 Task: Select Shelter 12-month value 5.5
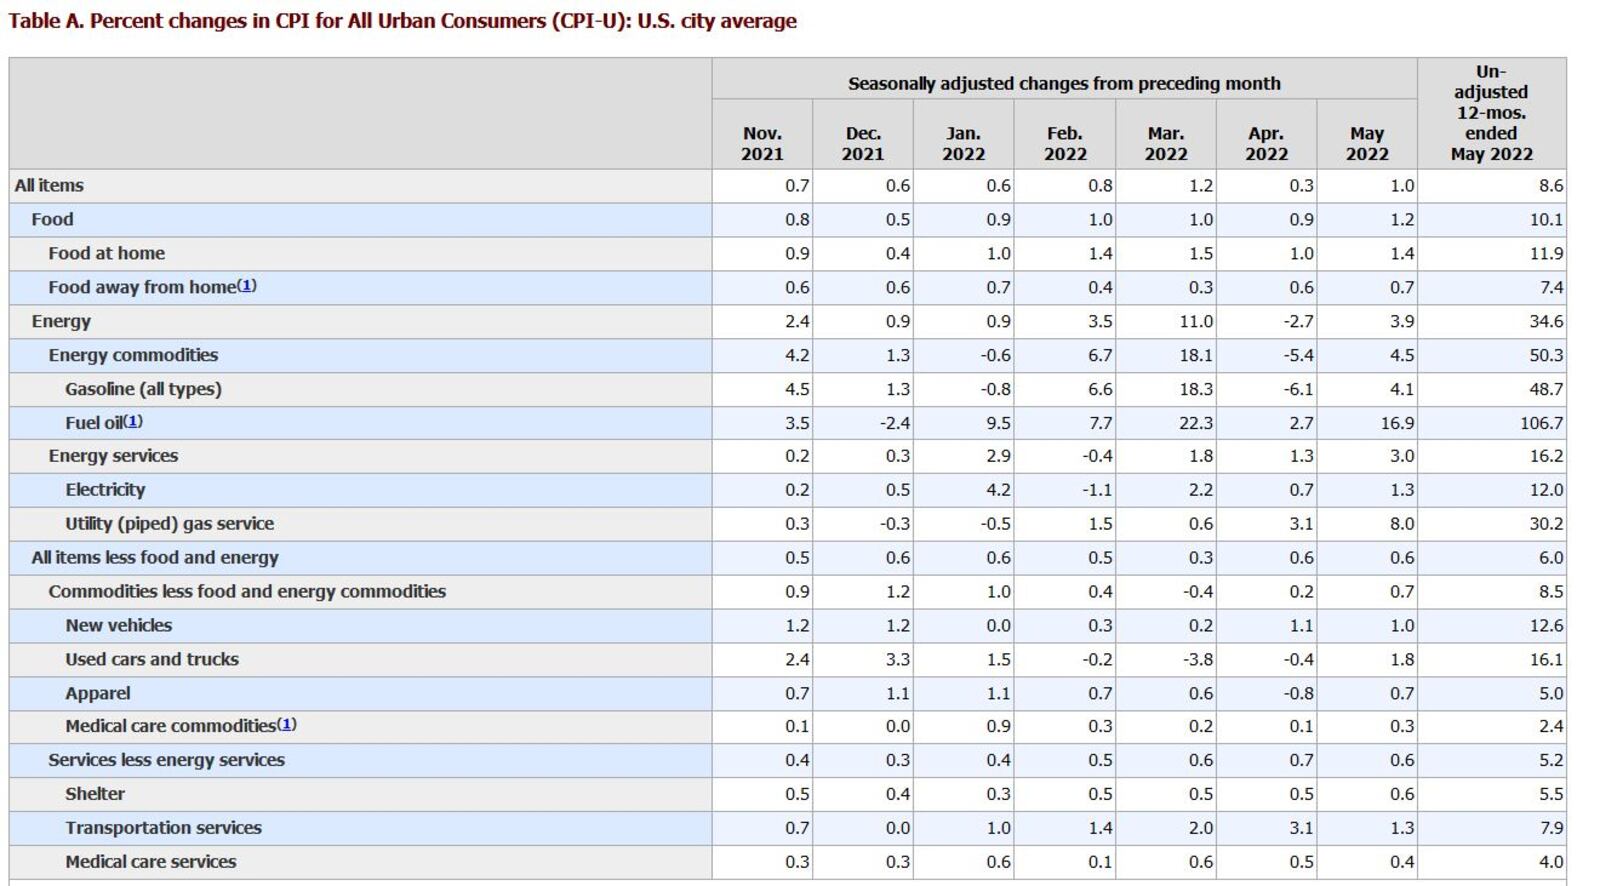point(1551,794)
